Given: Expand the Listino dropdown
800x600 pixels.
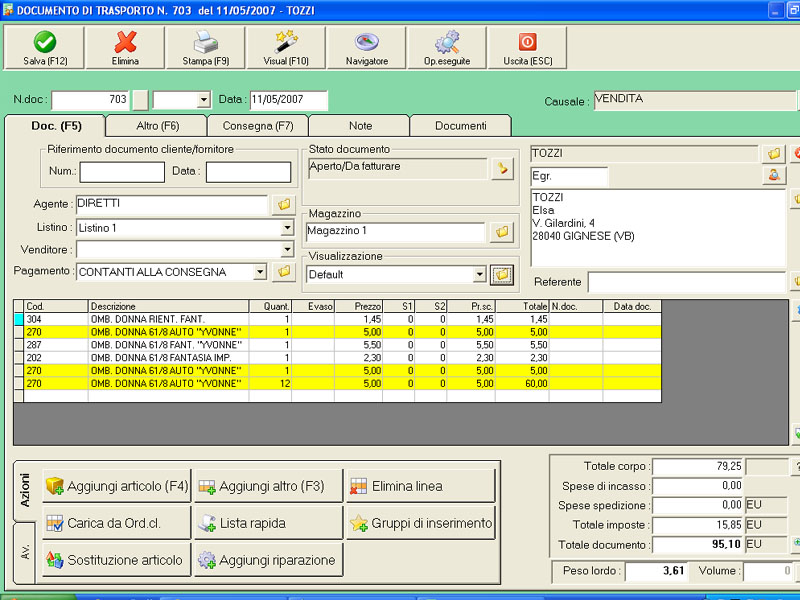Looking at the screenshot, I should (287, 228).
